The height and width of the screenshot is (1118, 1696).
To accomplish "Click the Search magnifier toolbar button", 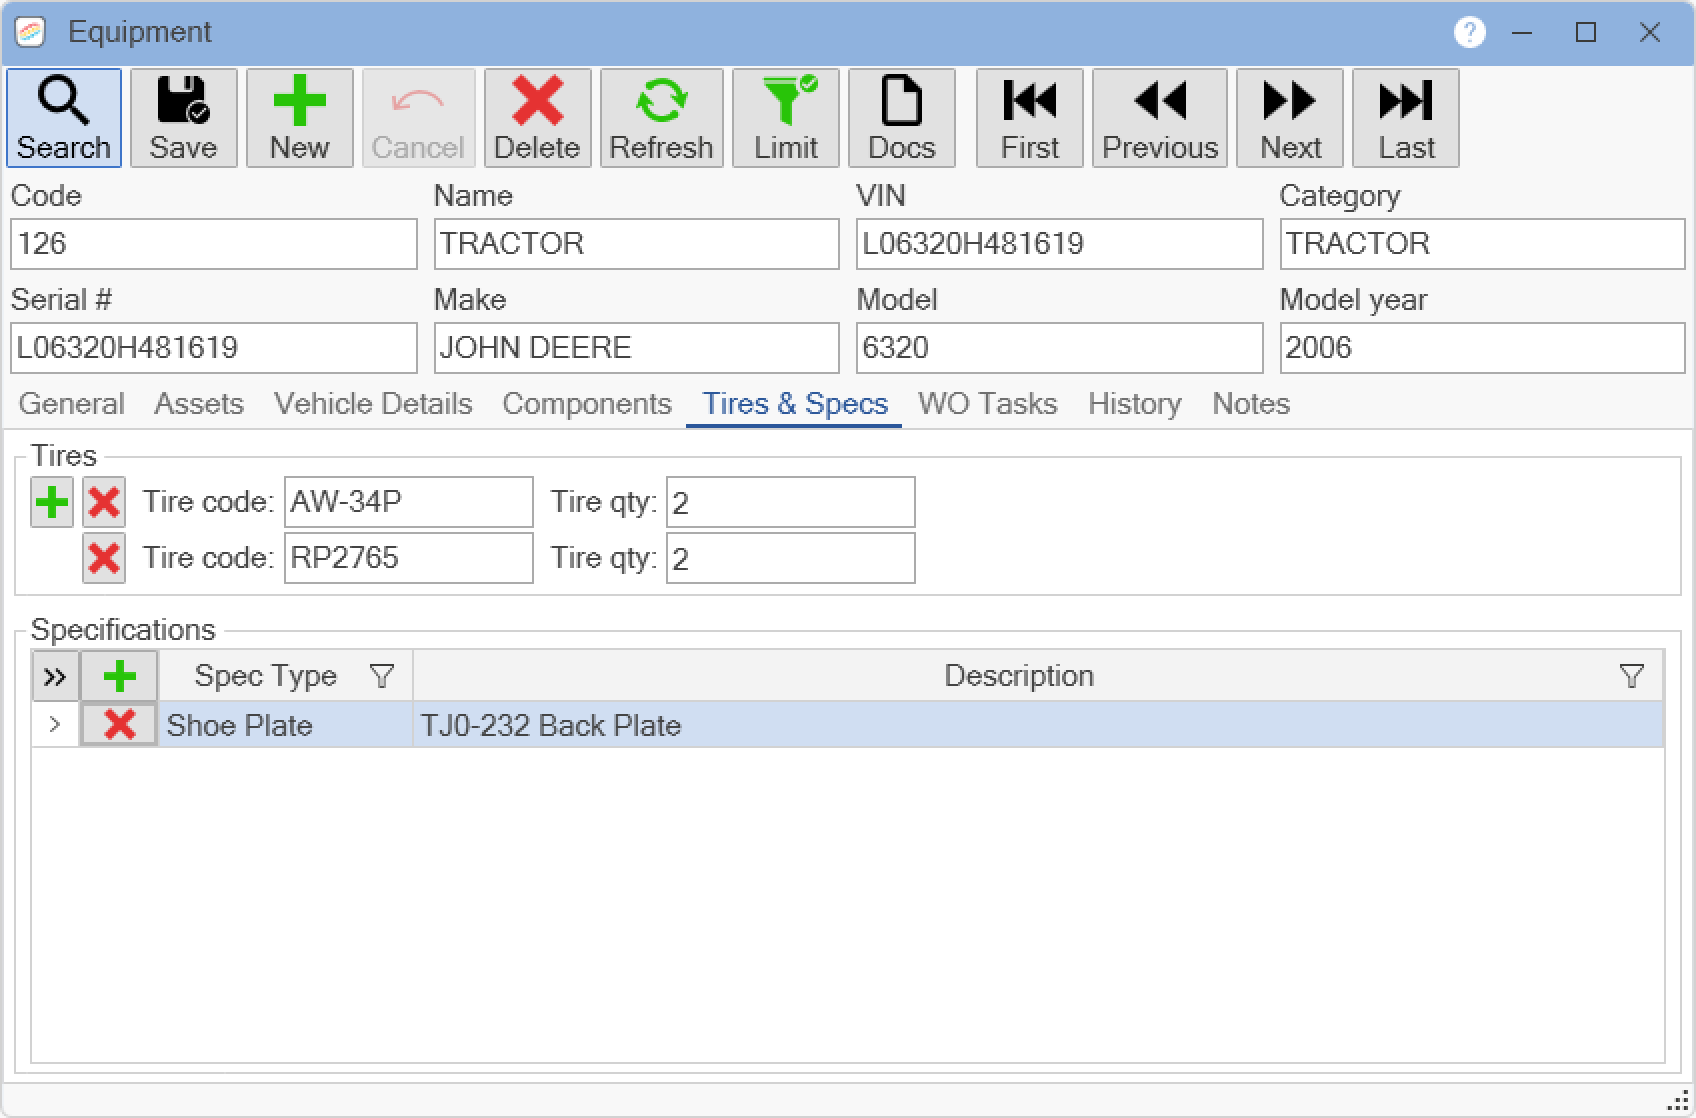I will (64, 118).
